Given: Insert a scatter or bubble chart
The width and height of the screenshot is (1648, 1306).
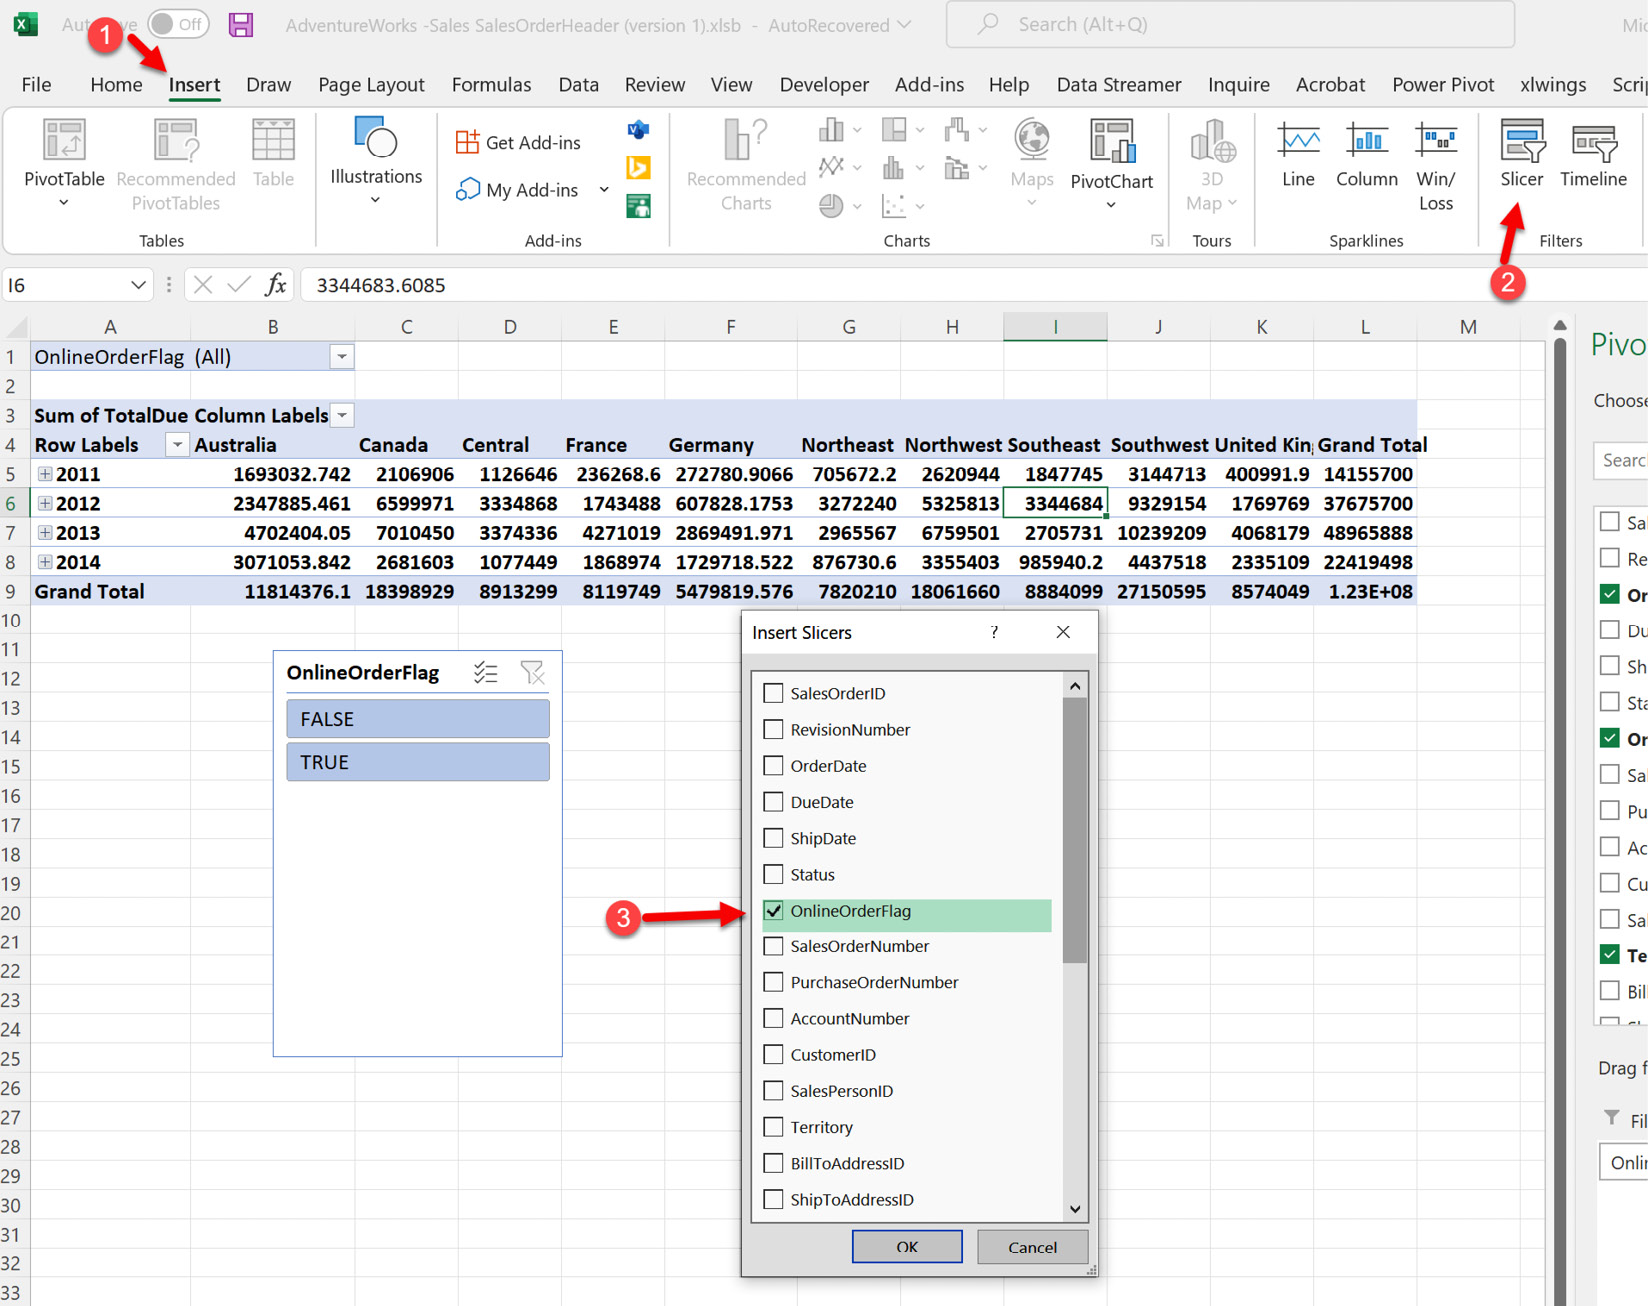Looking at the screenshot, I should coord(902,206).
